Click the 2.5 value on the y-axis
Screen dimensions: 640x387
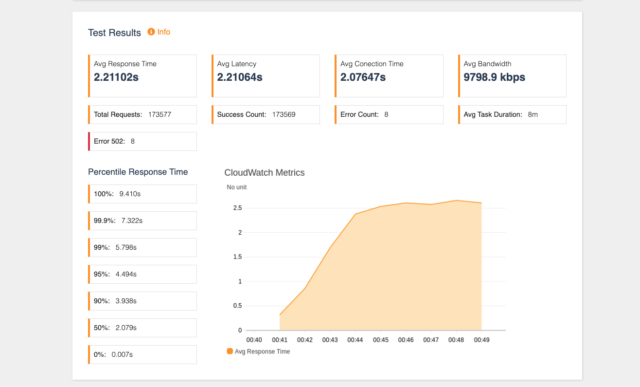tap(238, 208)
